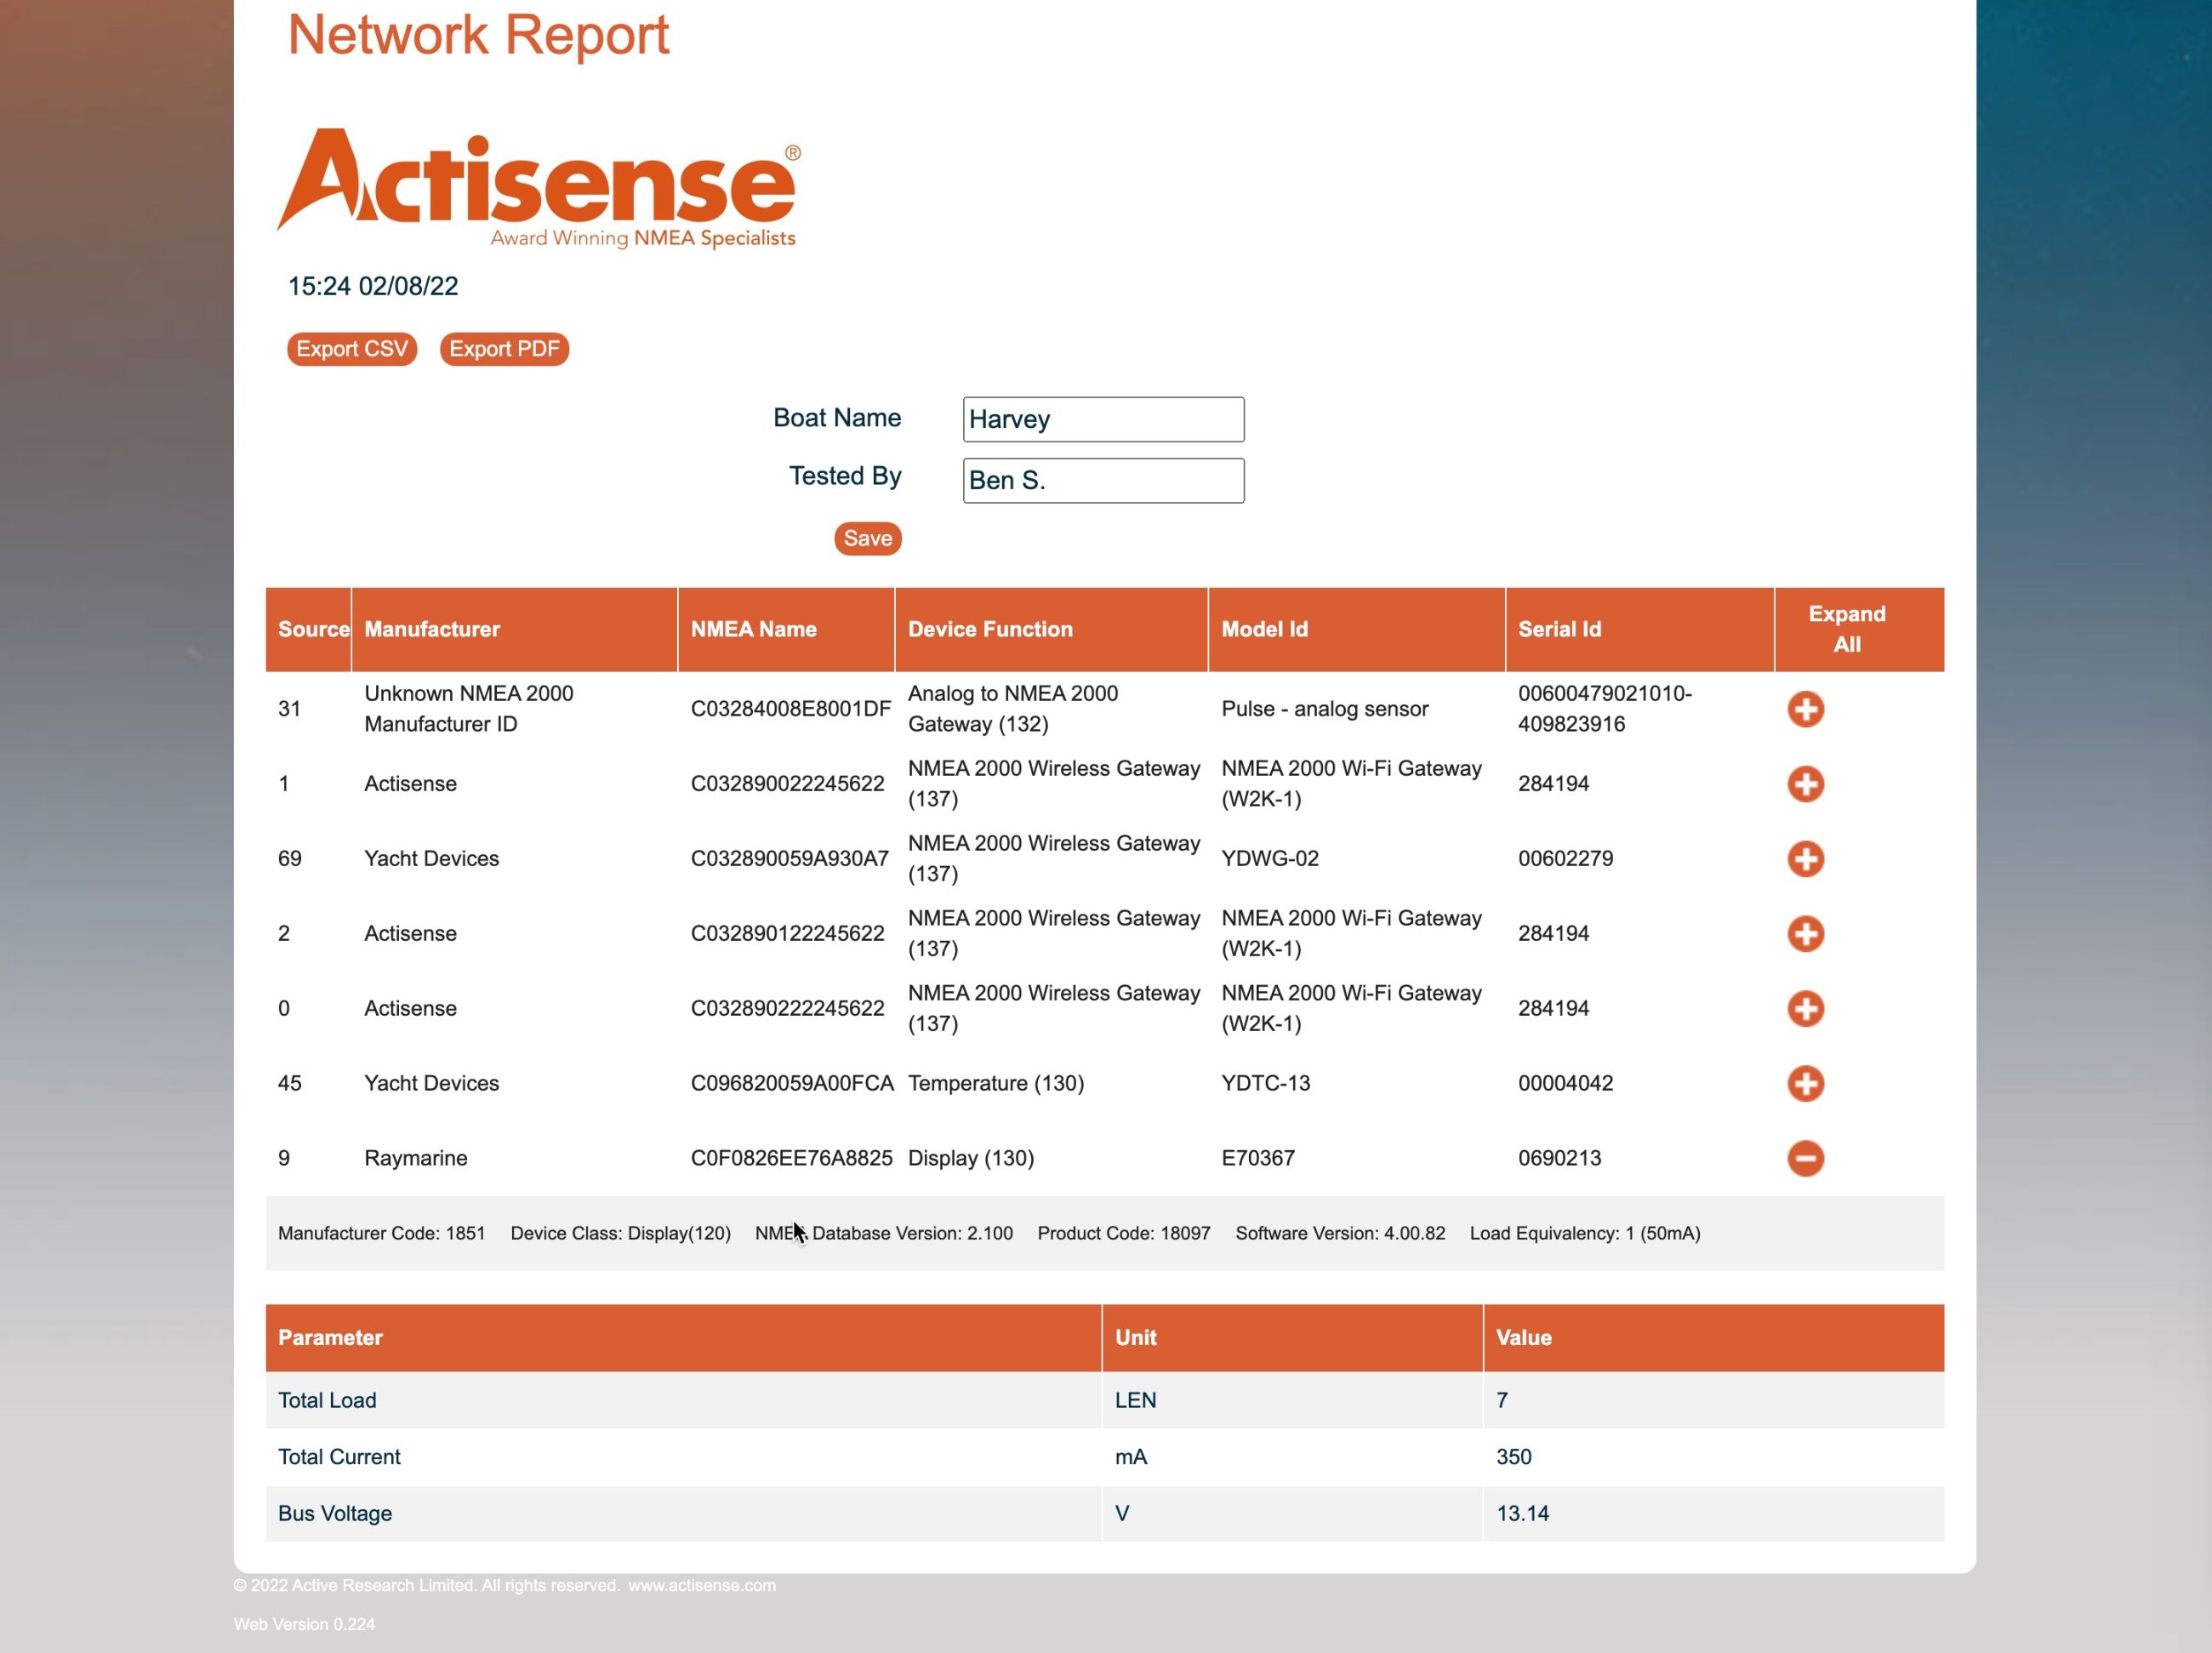The height and width of the screenshot is (1653, 2212).
Task: Click serial 00600479021010-409823916
Action: click(x=1604, y=709)
